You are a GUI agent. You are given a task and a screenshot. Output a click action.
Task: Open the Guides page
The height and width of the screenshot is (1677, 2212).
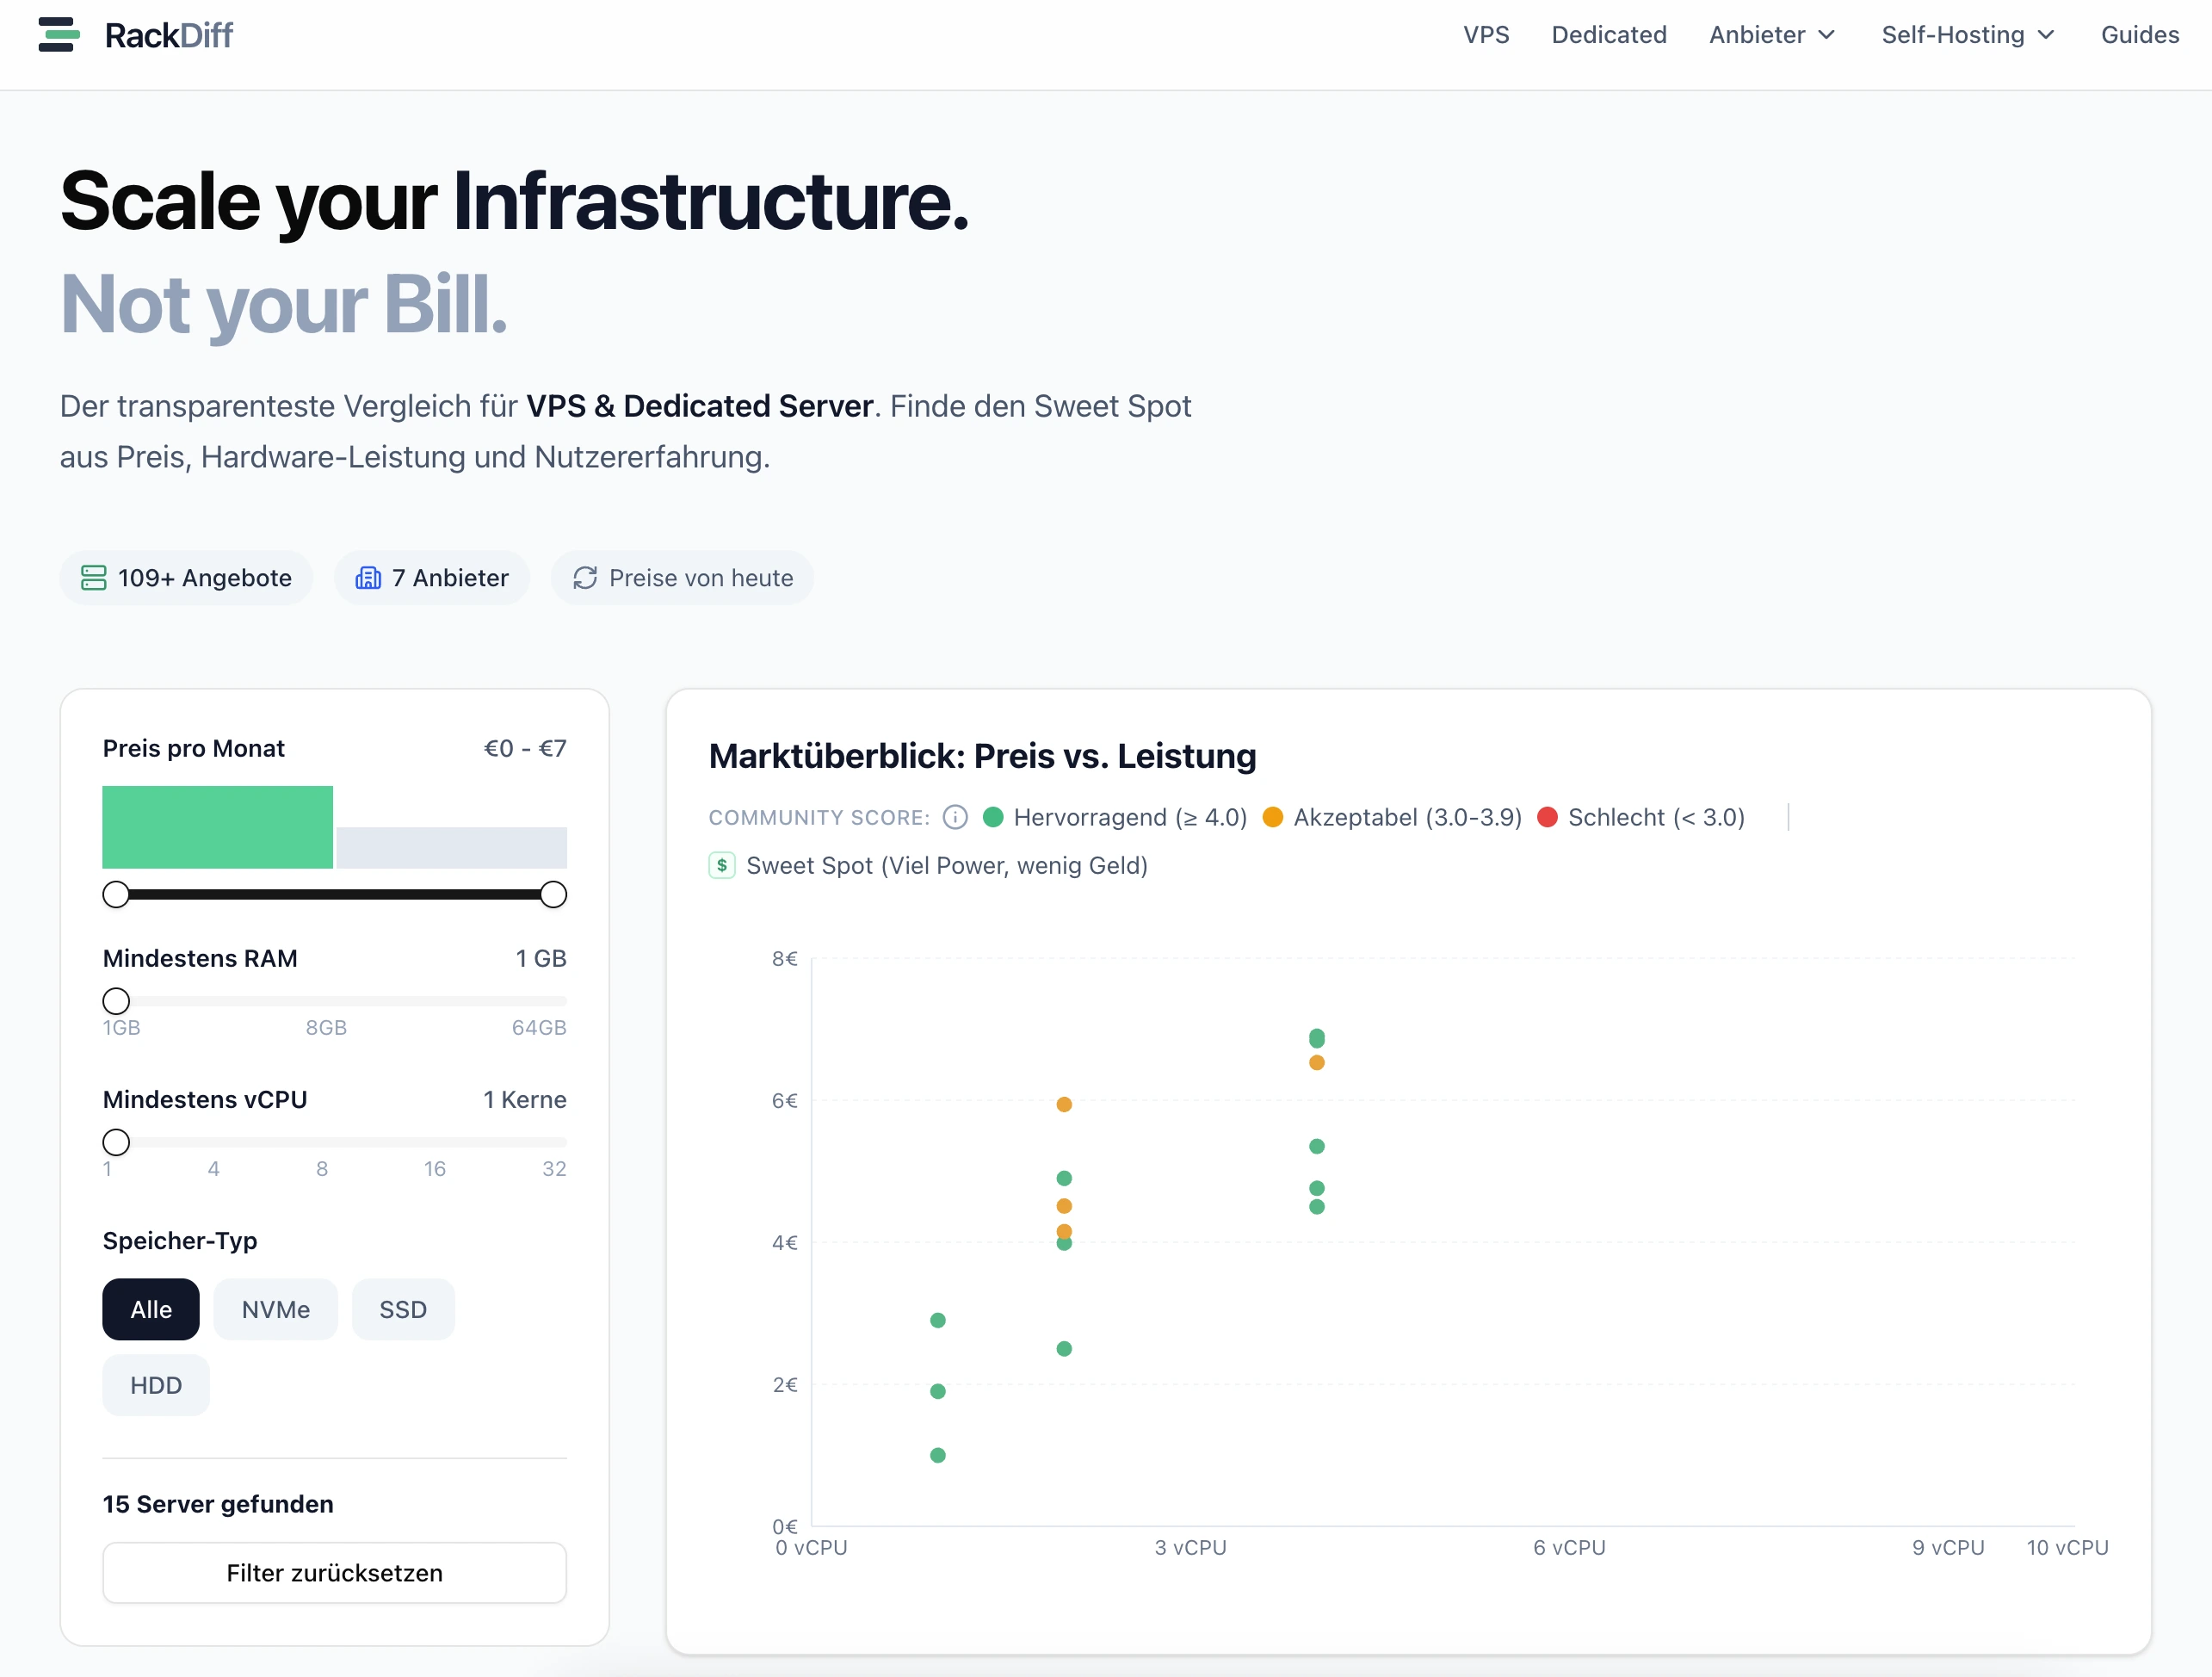[x=2139, y=34]
